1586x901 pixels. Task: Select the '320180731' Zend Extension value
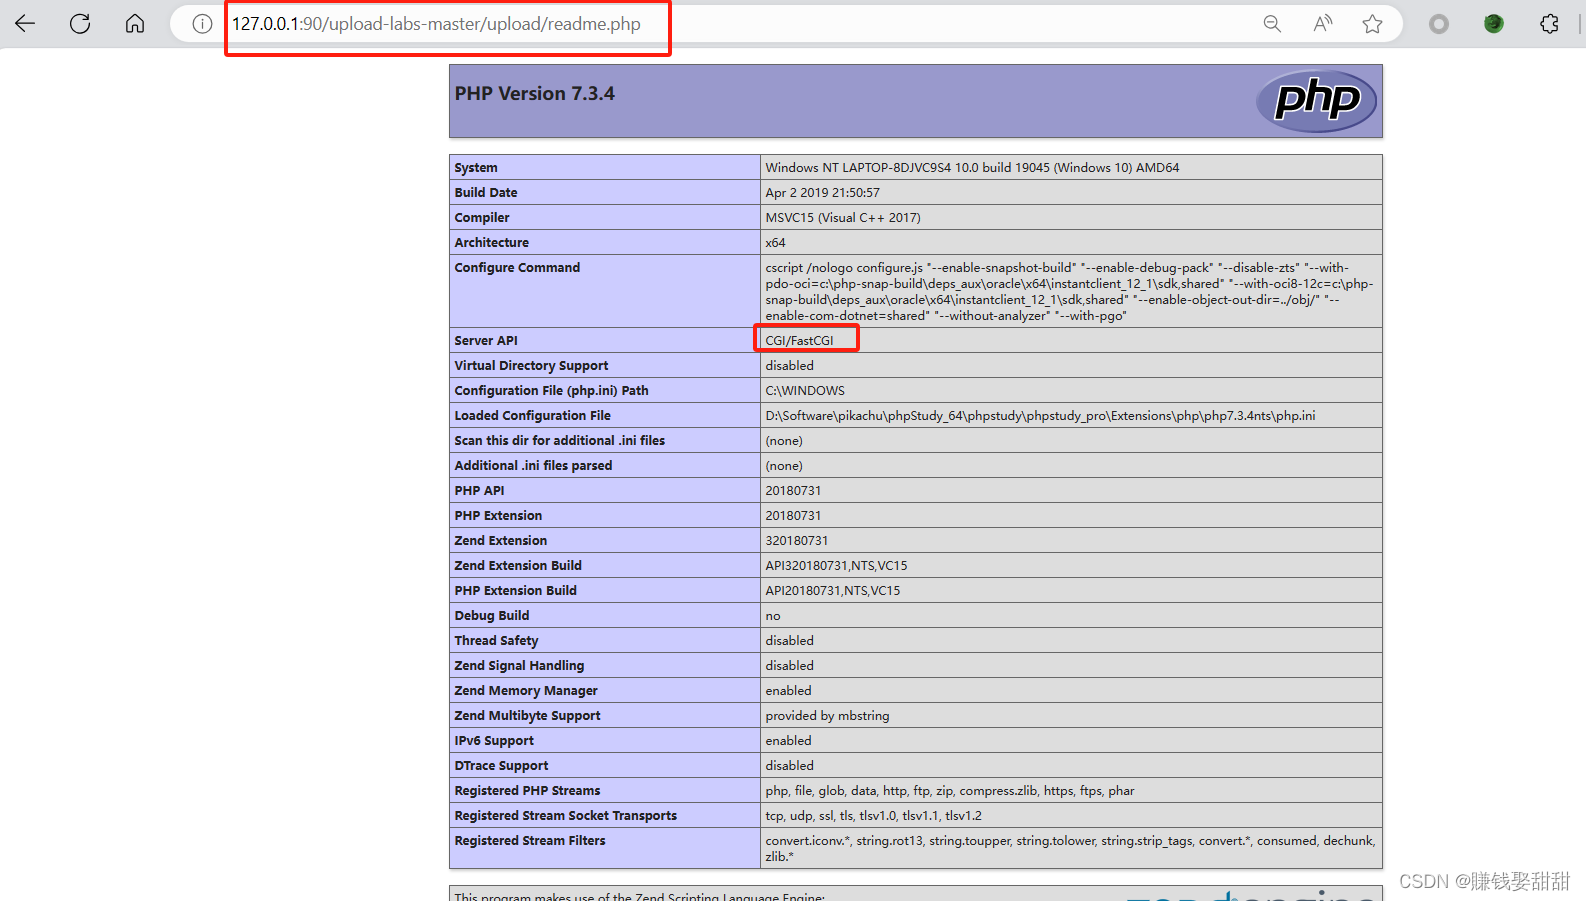[797, 541]
